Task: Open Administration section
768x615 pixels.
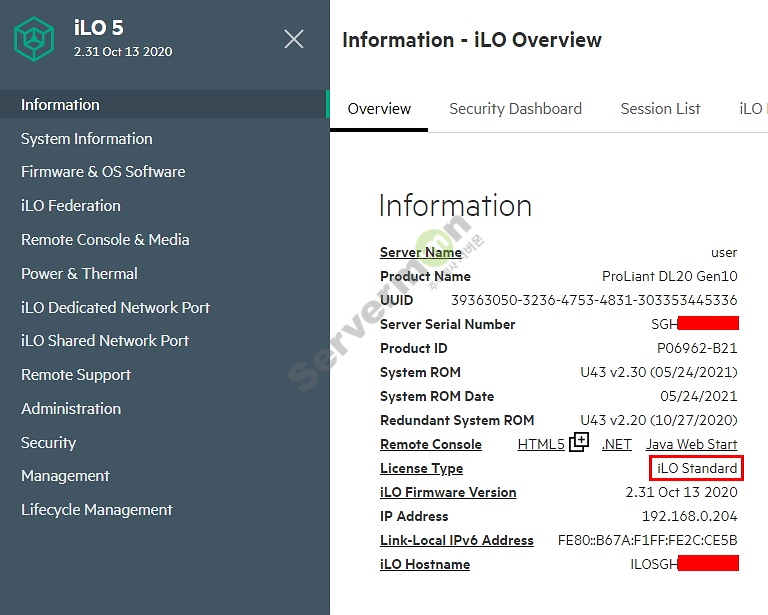Action: coord(71,408)
